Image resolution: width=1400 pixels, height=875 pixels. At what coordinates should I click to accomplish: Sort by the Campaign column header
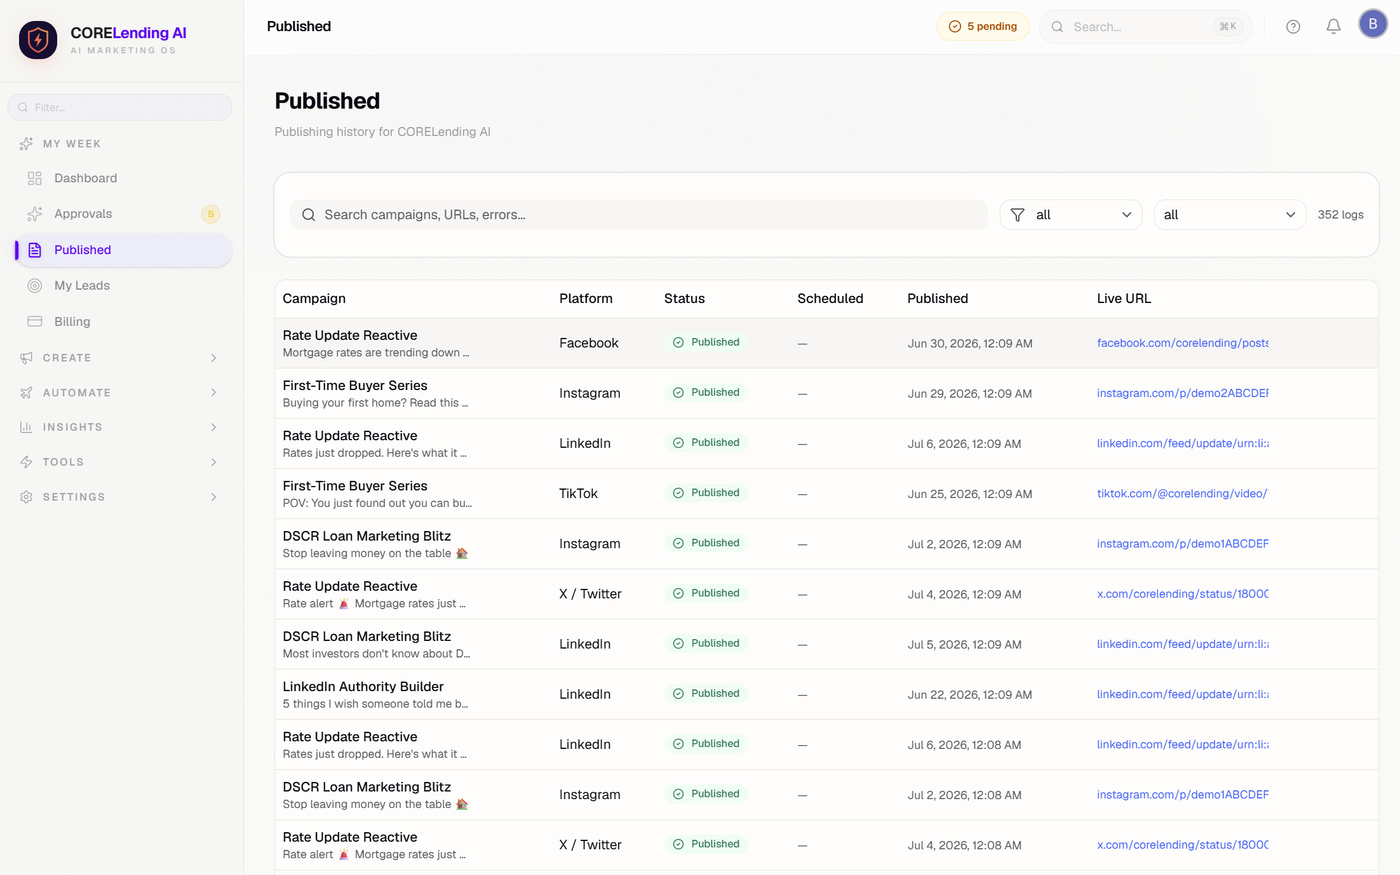click(x=314, y=298)
